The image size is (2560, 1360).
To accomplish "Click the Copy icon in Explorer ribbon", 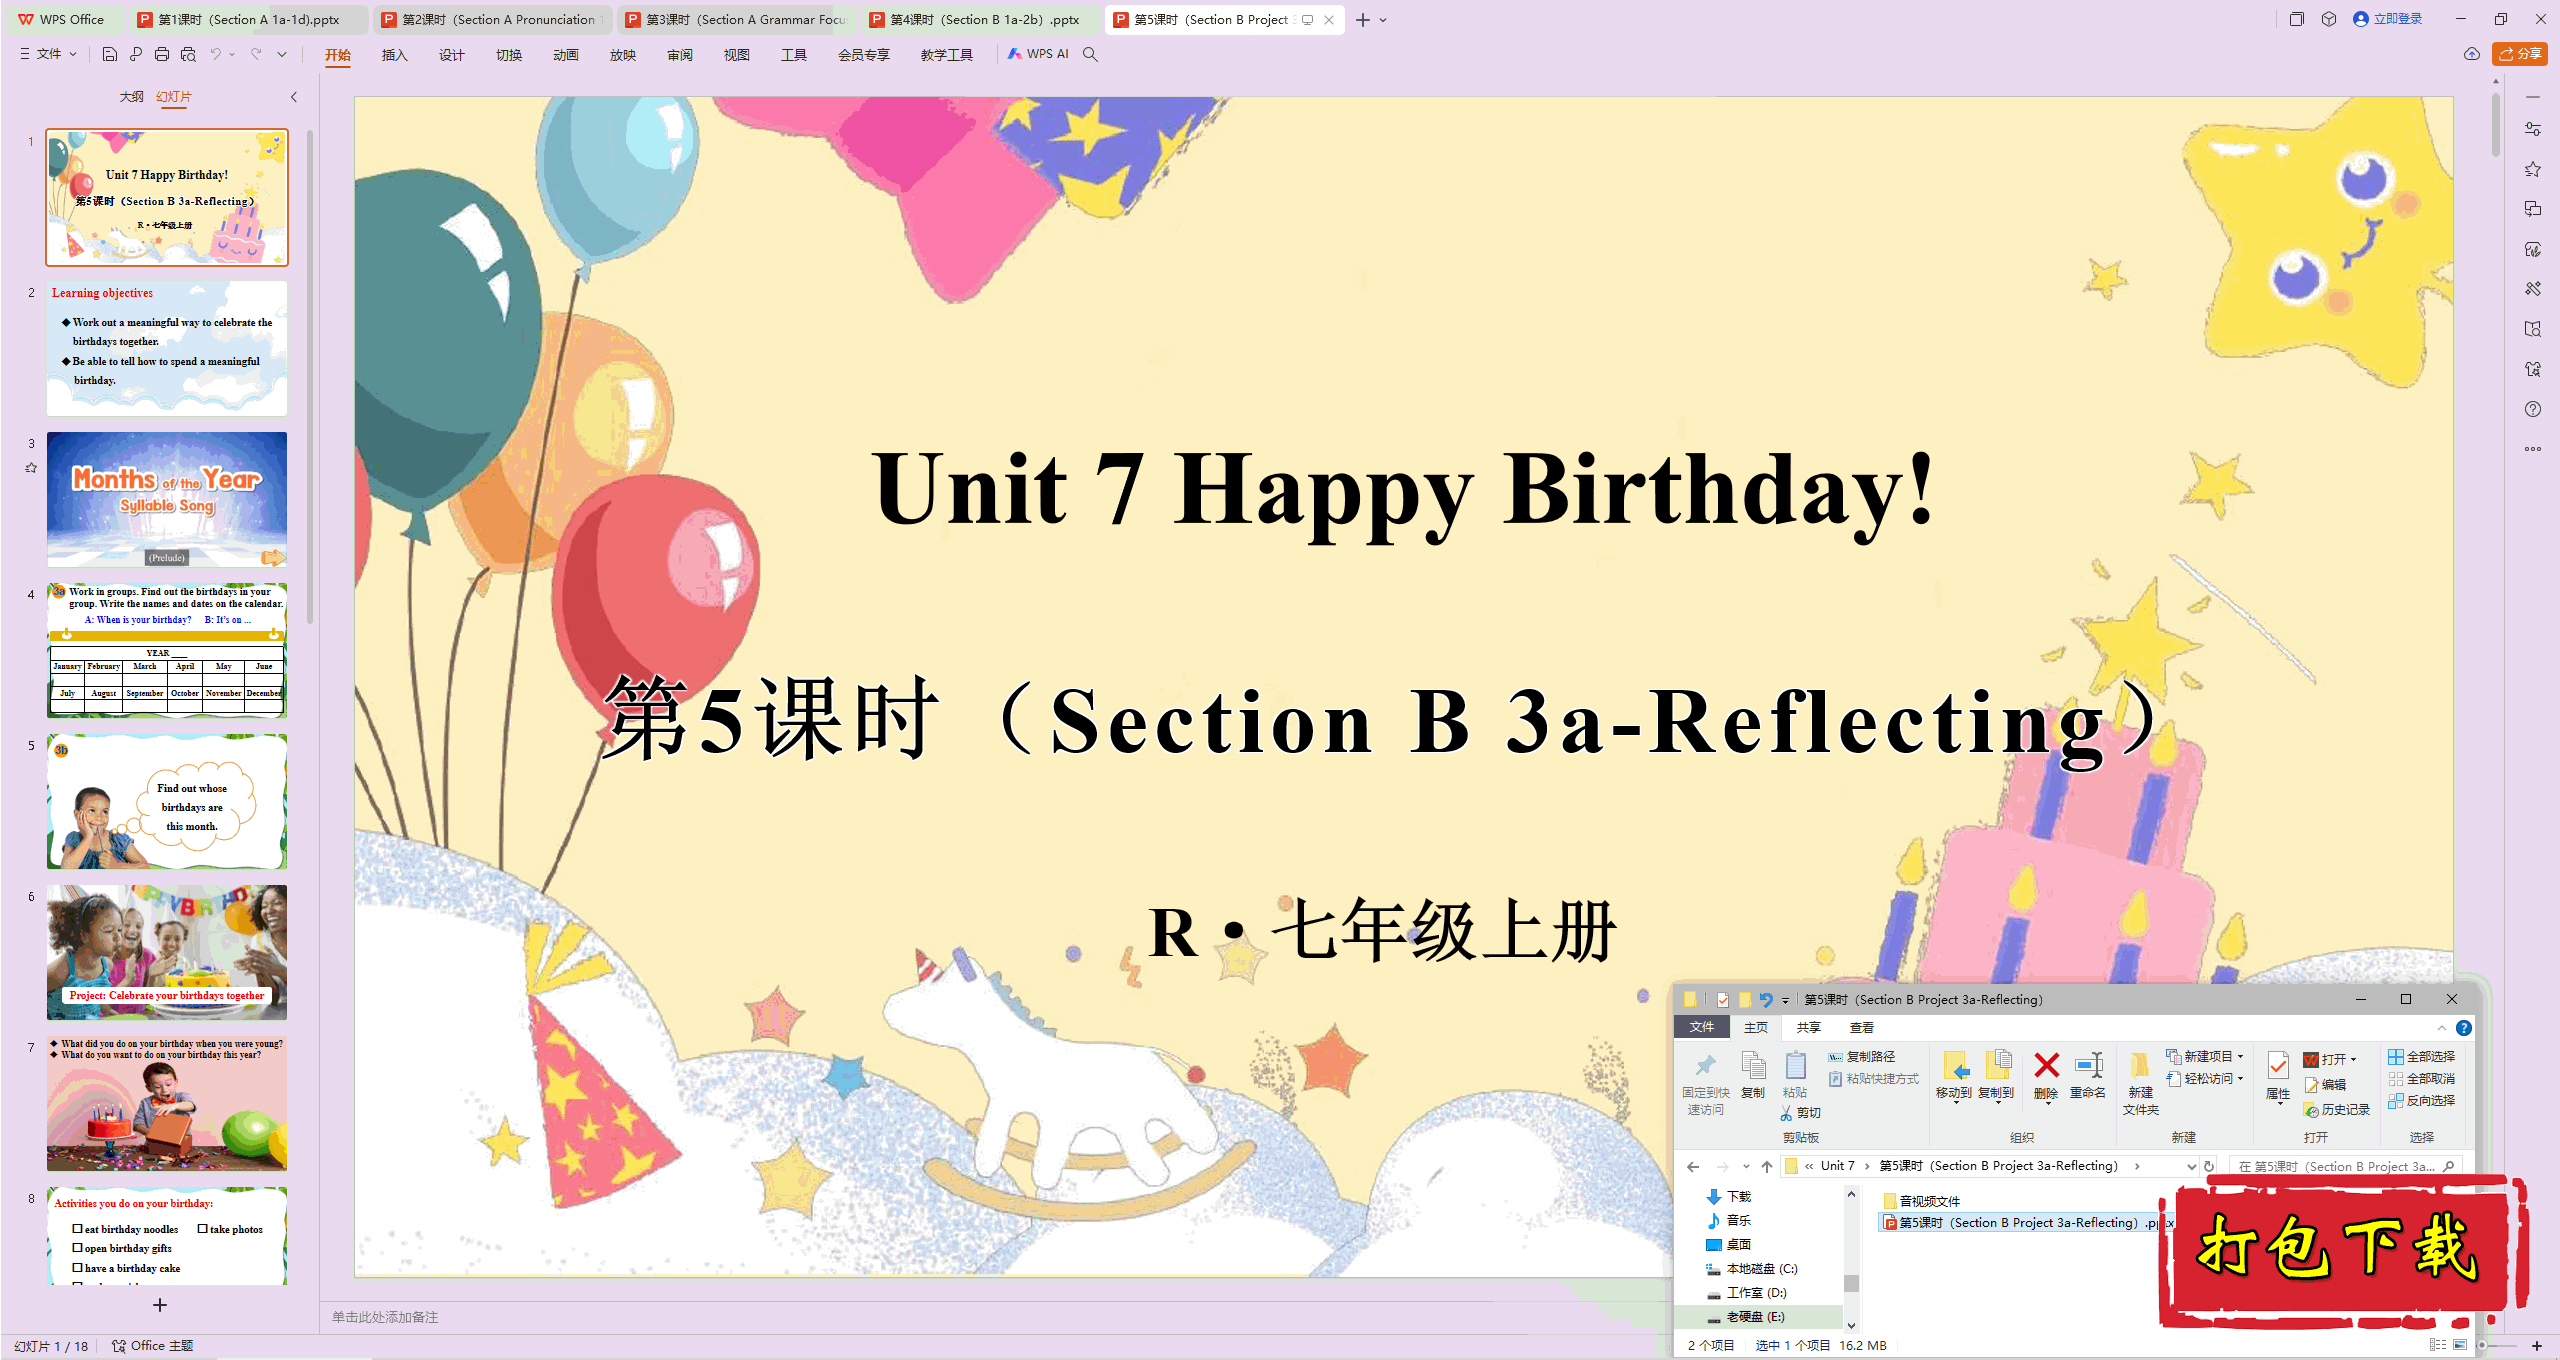I will [x=1753, y=1066].
